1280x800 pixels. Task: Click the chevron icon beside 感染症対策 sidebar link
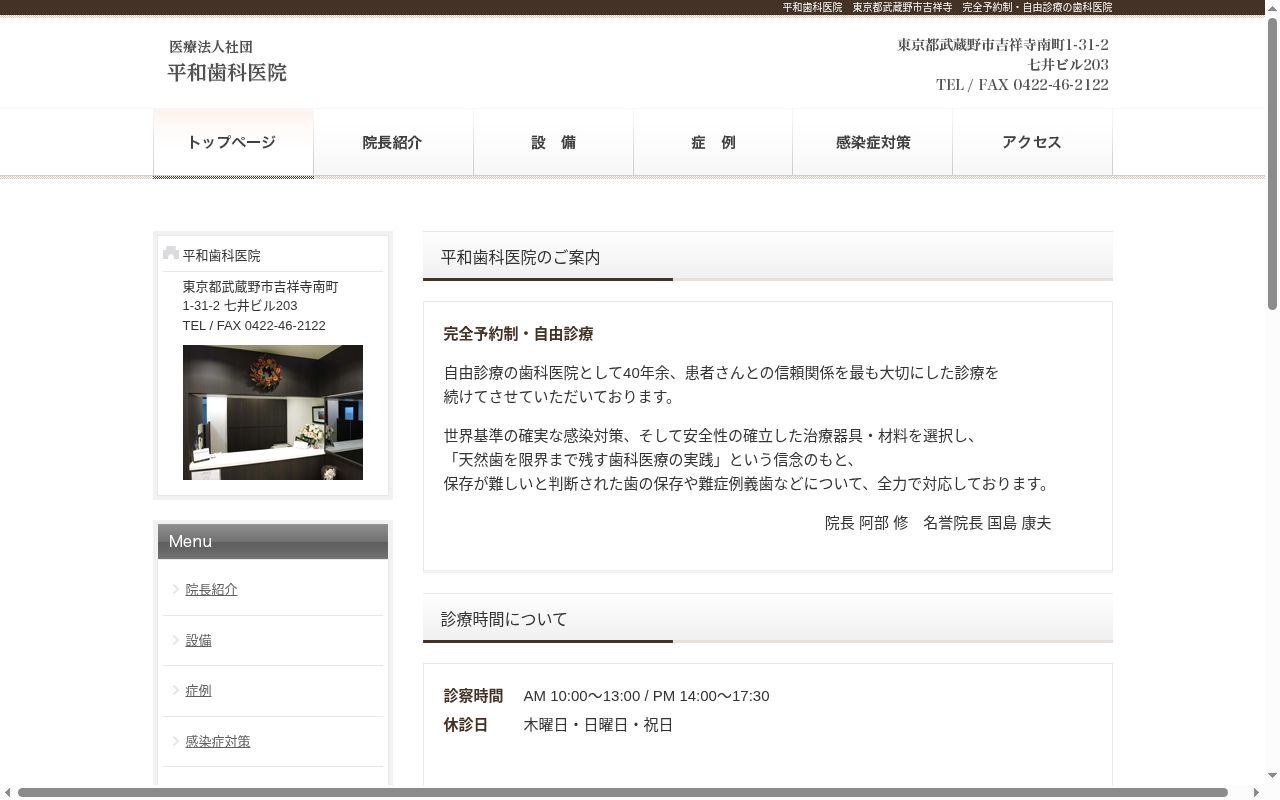coord(175,740)
